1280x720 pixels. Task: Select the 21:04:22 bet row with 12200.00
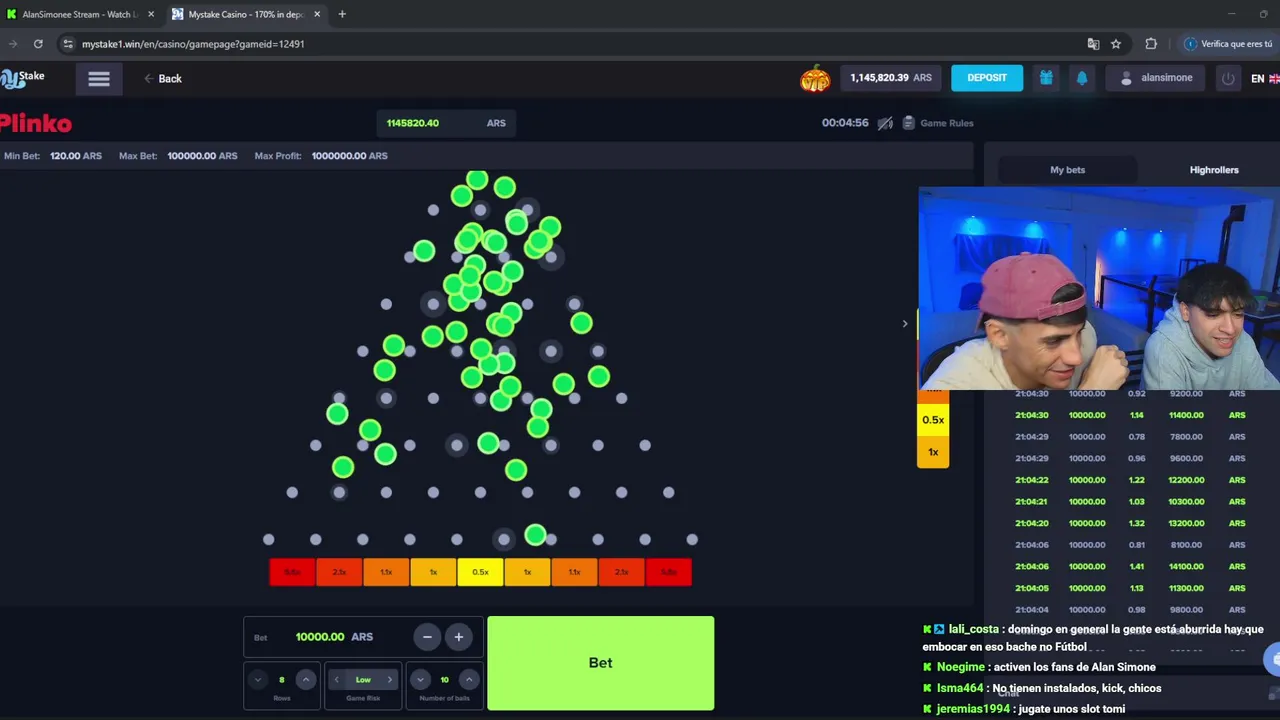point(1130,480)
